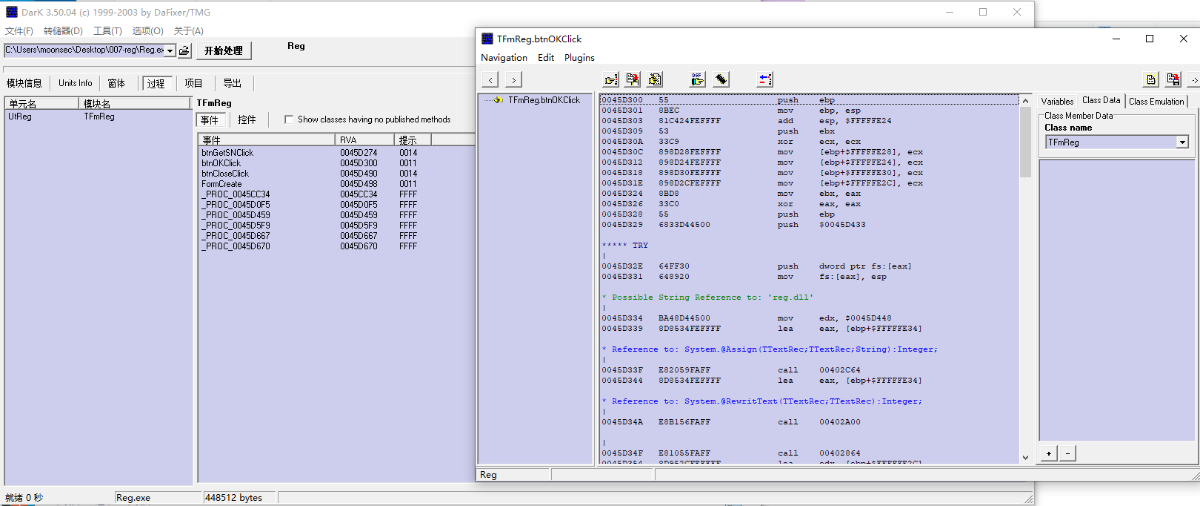
Task: Expand the file path combo box
Action: point(170,50)
